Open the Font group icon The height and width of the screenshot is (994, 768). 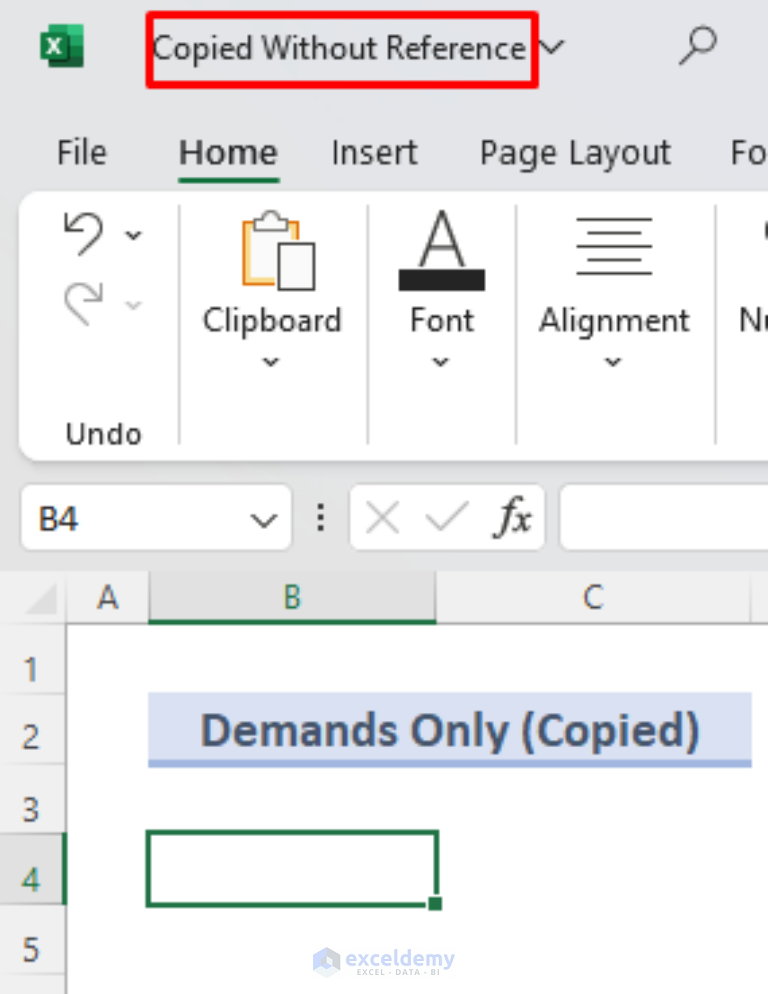coord(441,250)
